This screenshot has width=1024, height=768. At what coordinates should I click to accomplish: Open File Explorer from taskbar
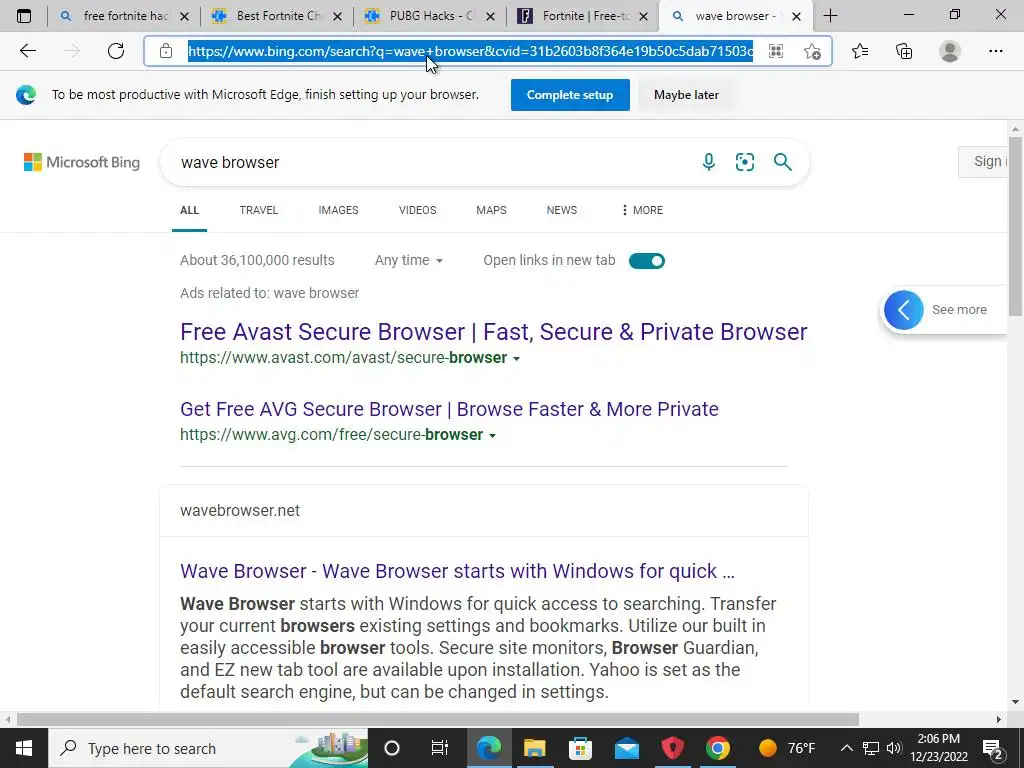(x=534, y=748)
